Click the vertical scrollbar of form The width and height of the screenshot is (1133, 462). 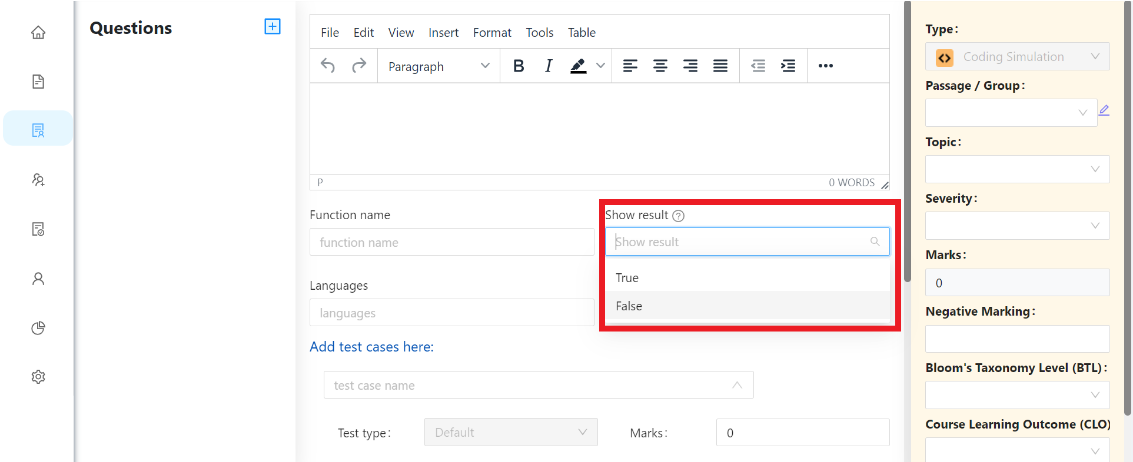click(x=908, y=141)
